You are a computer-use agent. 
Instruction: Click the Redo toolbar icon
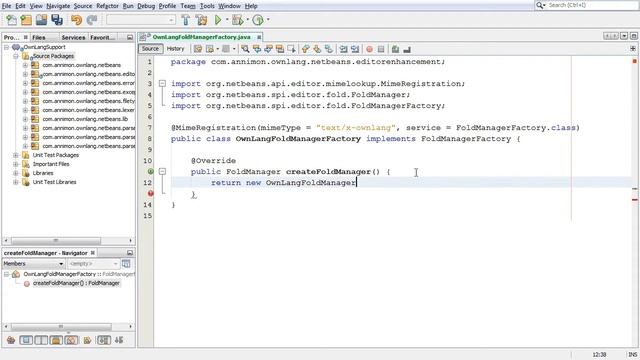[x=92, y=20]
